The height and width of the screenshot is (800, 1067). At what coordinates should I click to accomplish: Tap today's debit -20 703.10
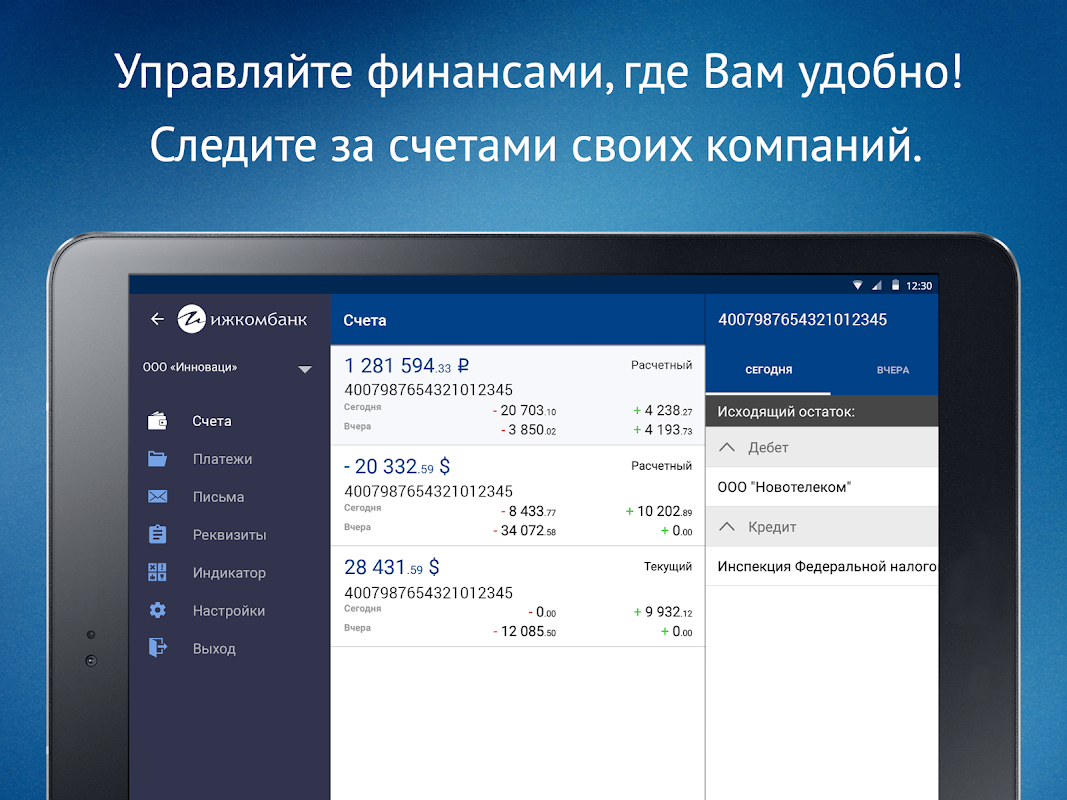click(x=524, y=410)
